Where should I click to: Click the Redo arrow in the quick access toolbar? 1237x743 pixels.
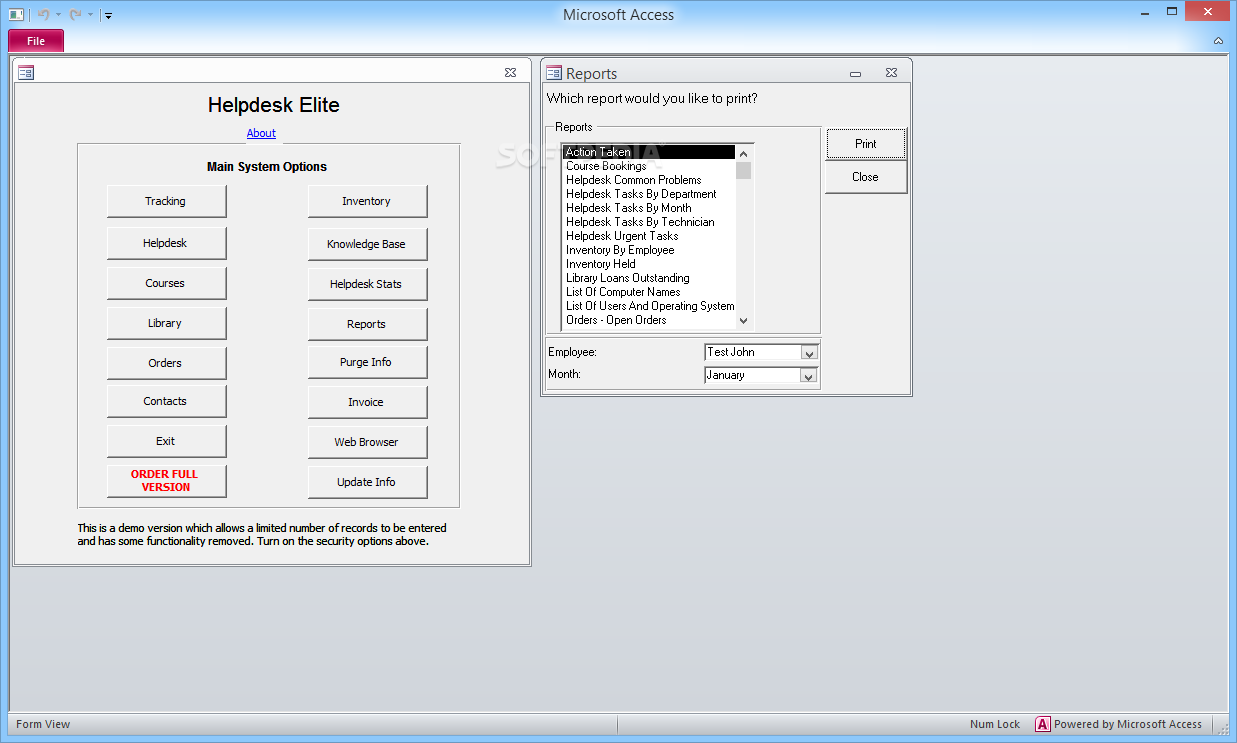tap(76, 15)
